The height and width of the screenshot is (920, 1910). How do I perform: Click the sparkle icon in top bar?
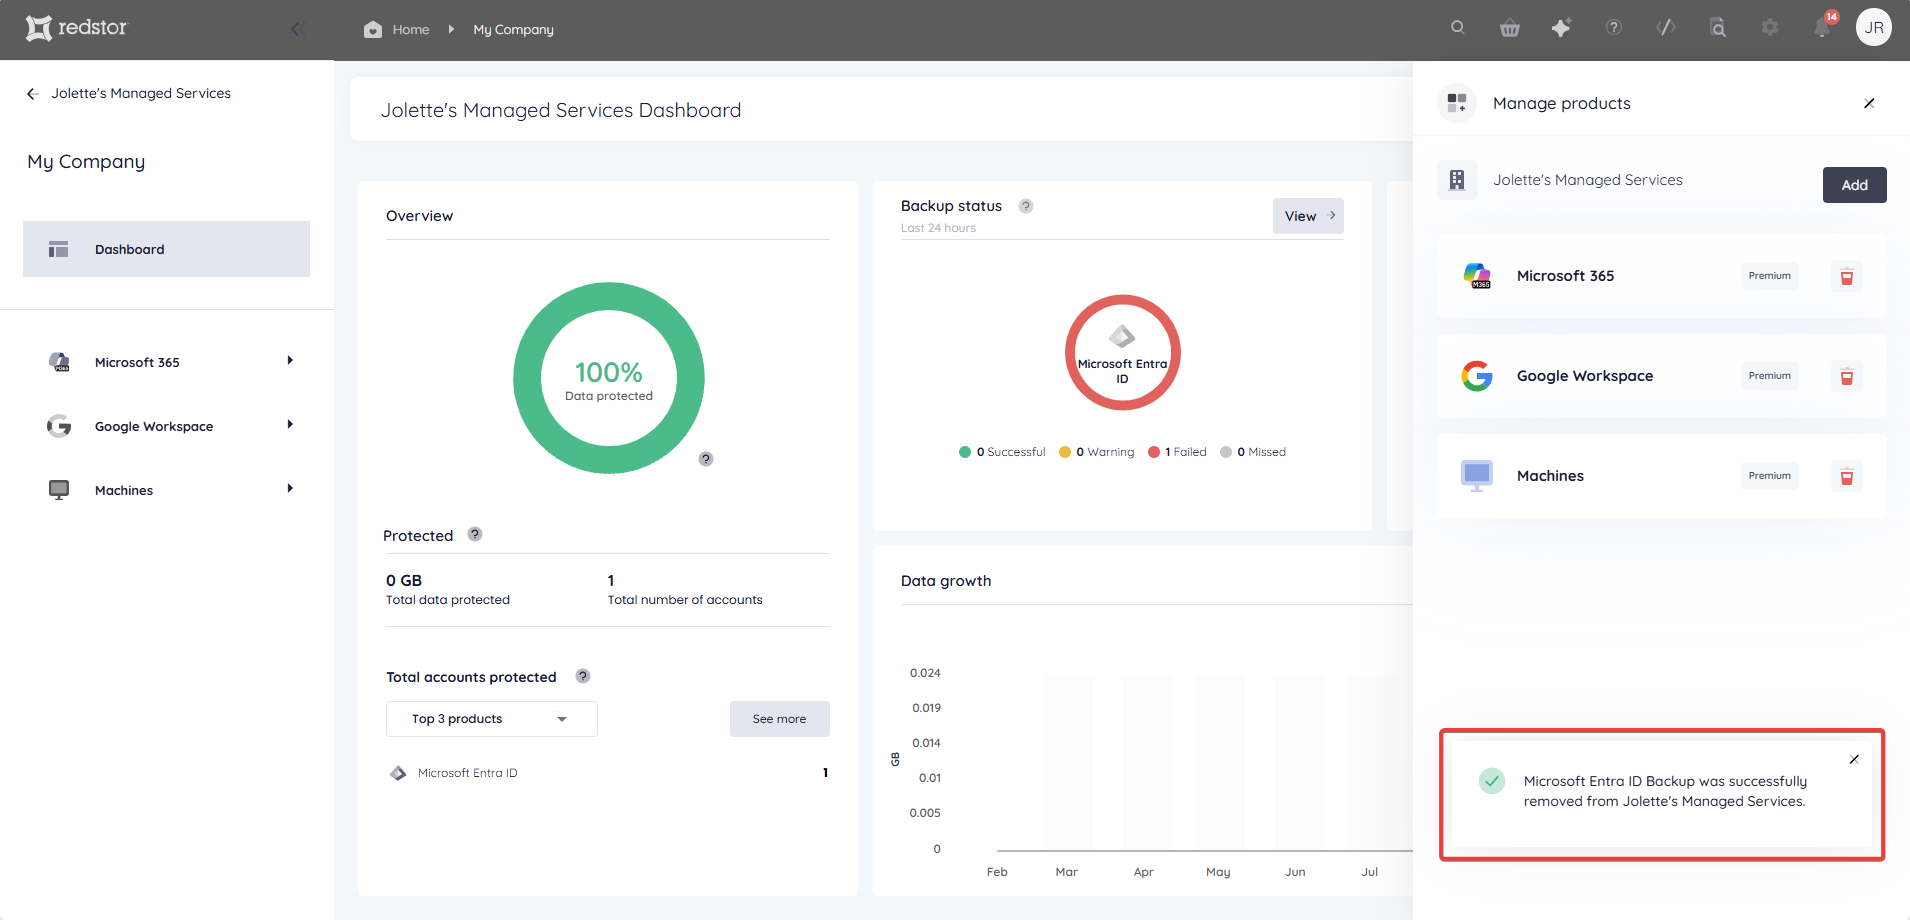click(1561, 28)
